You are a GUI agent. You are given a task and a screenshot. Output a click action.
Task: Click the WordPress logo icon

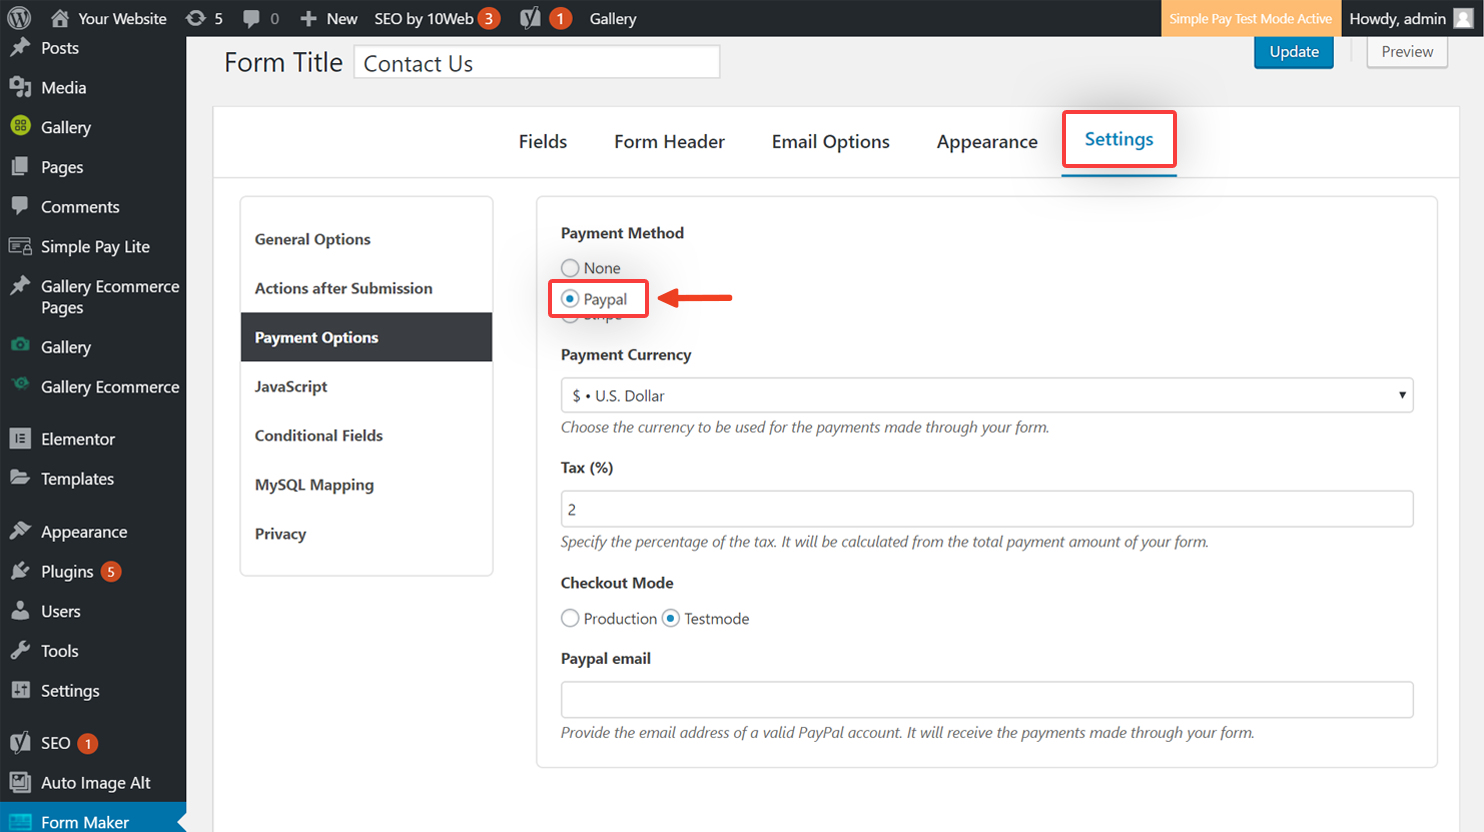coord(19,18)
